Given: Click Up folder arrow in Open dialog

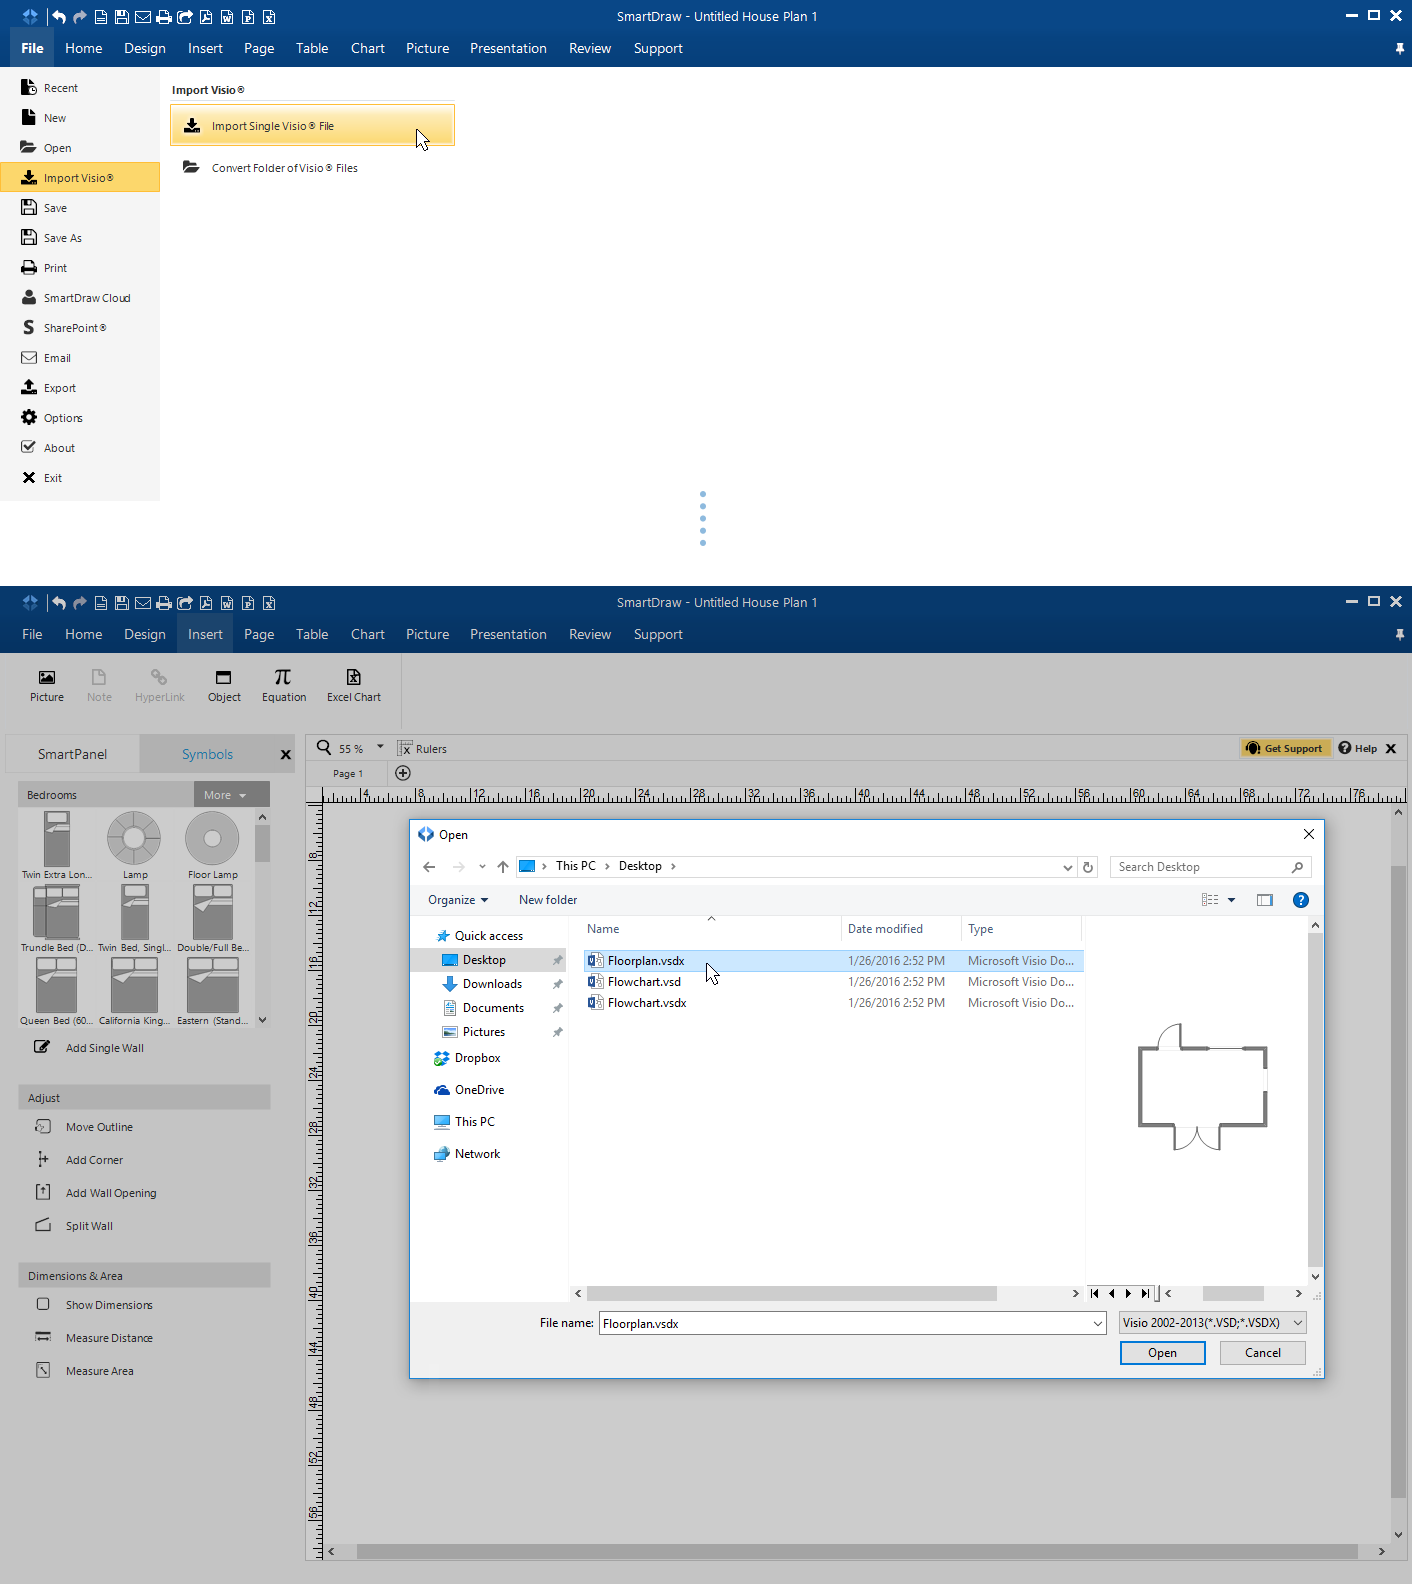Looking at the screenshot, I should point(503,867).
